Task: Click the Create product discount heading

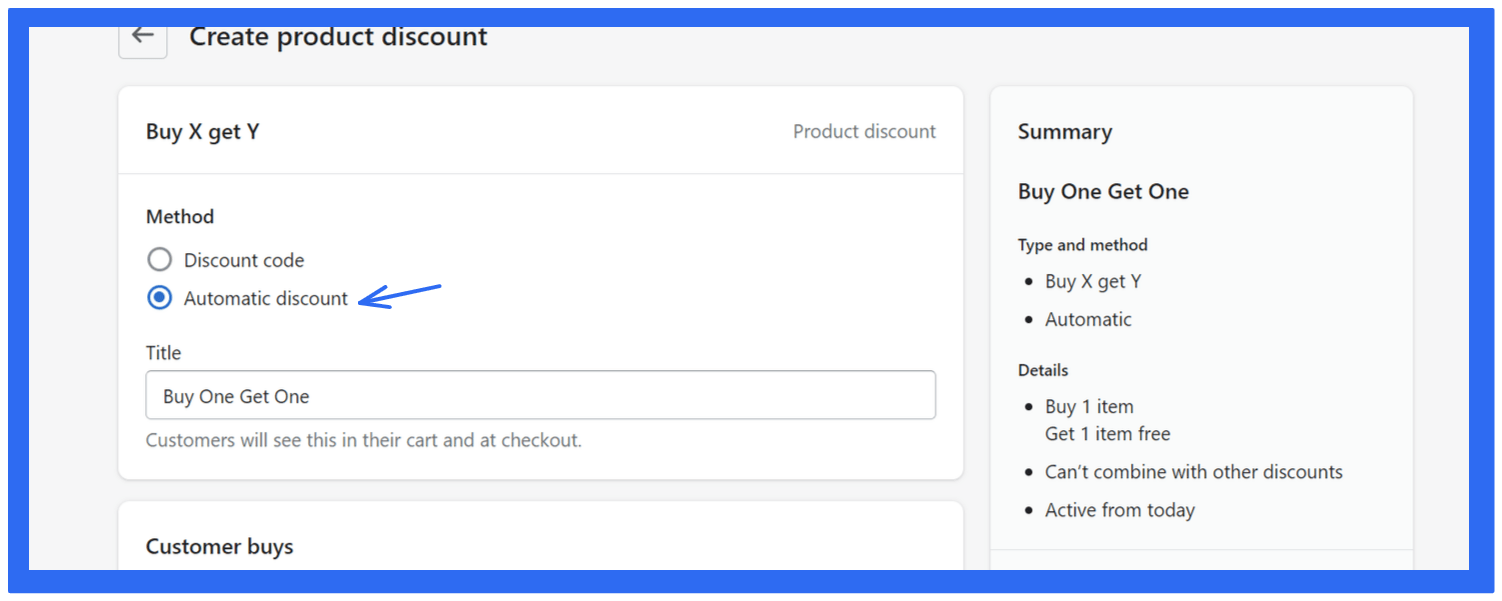Action: point(337,36)
